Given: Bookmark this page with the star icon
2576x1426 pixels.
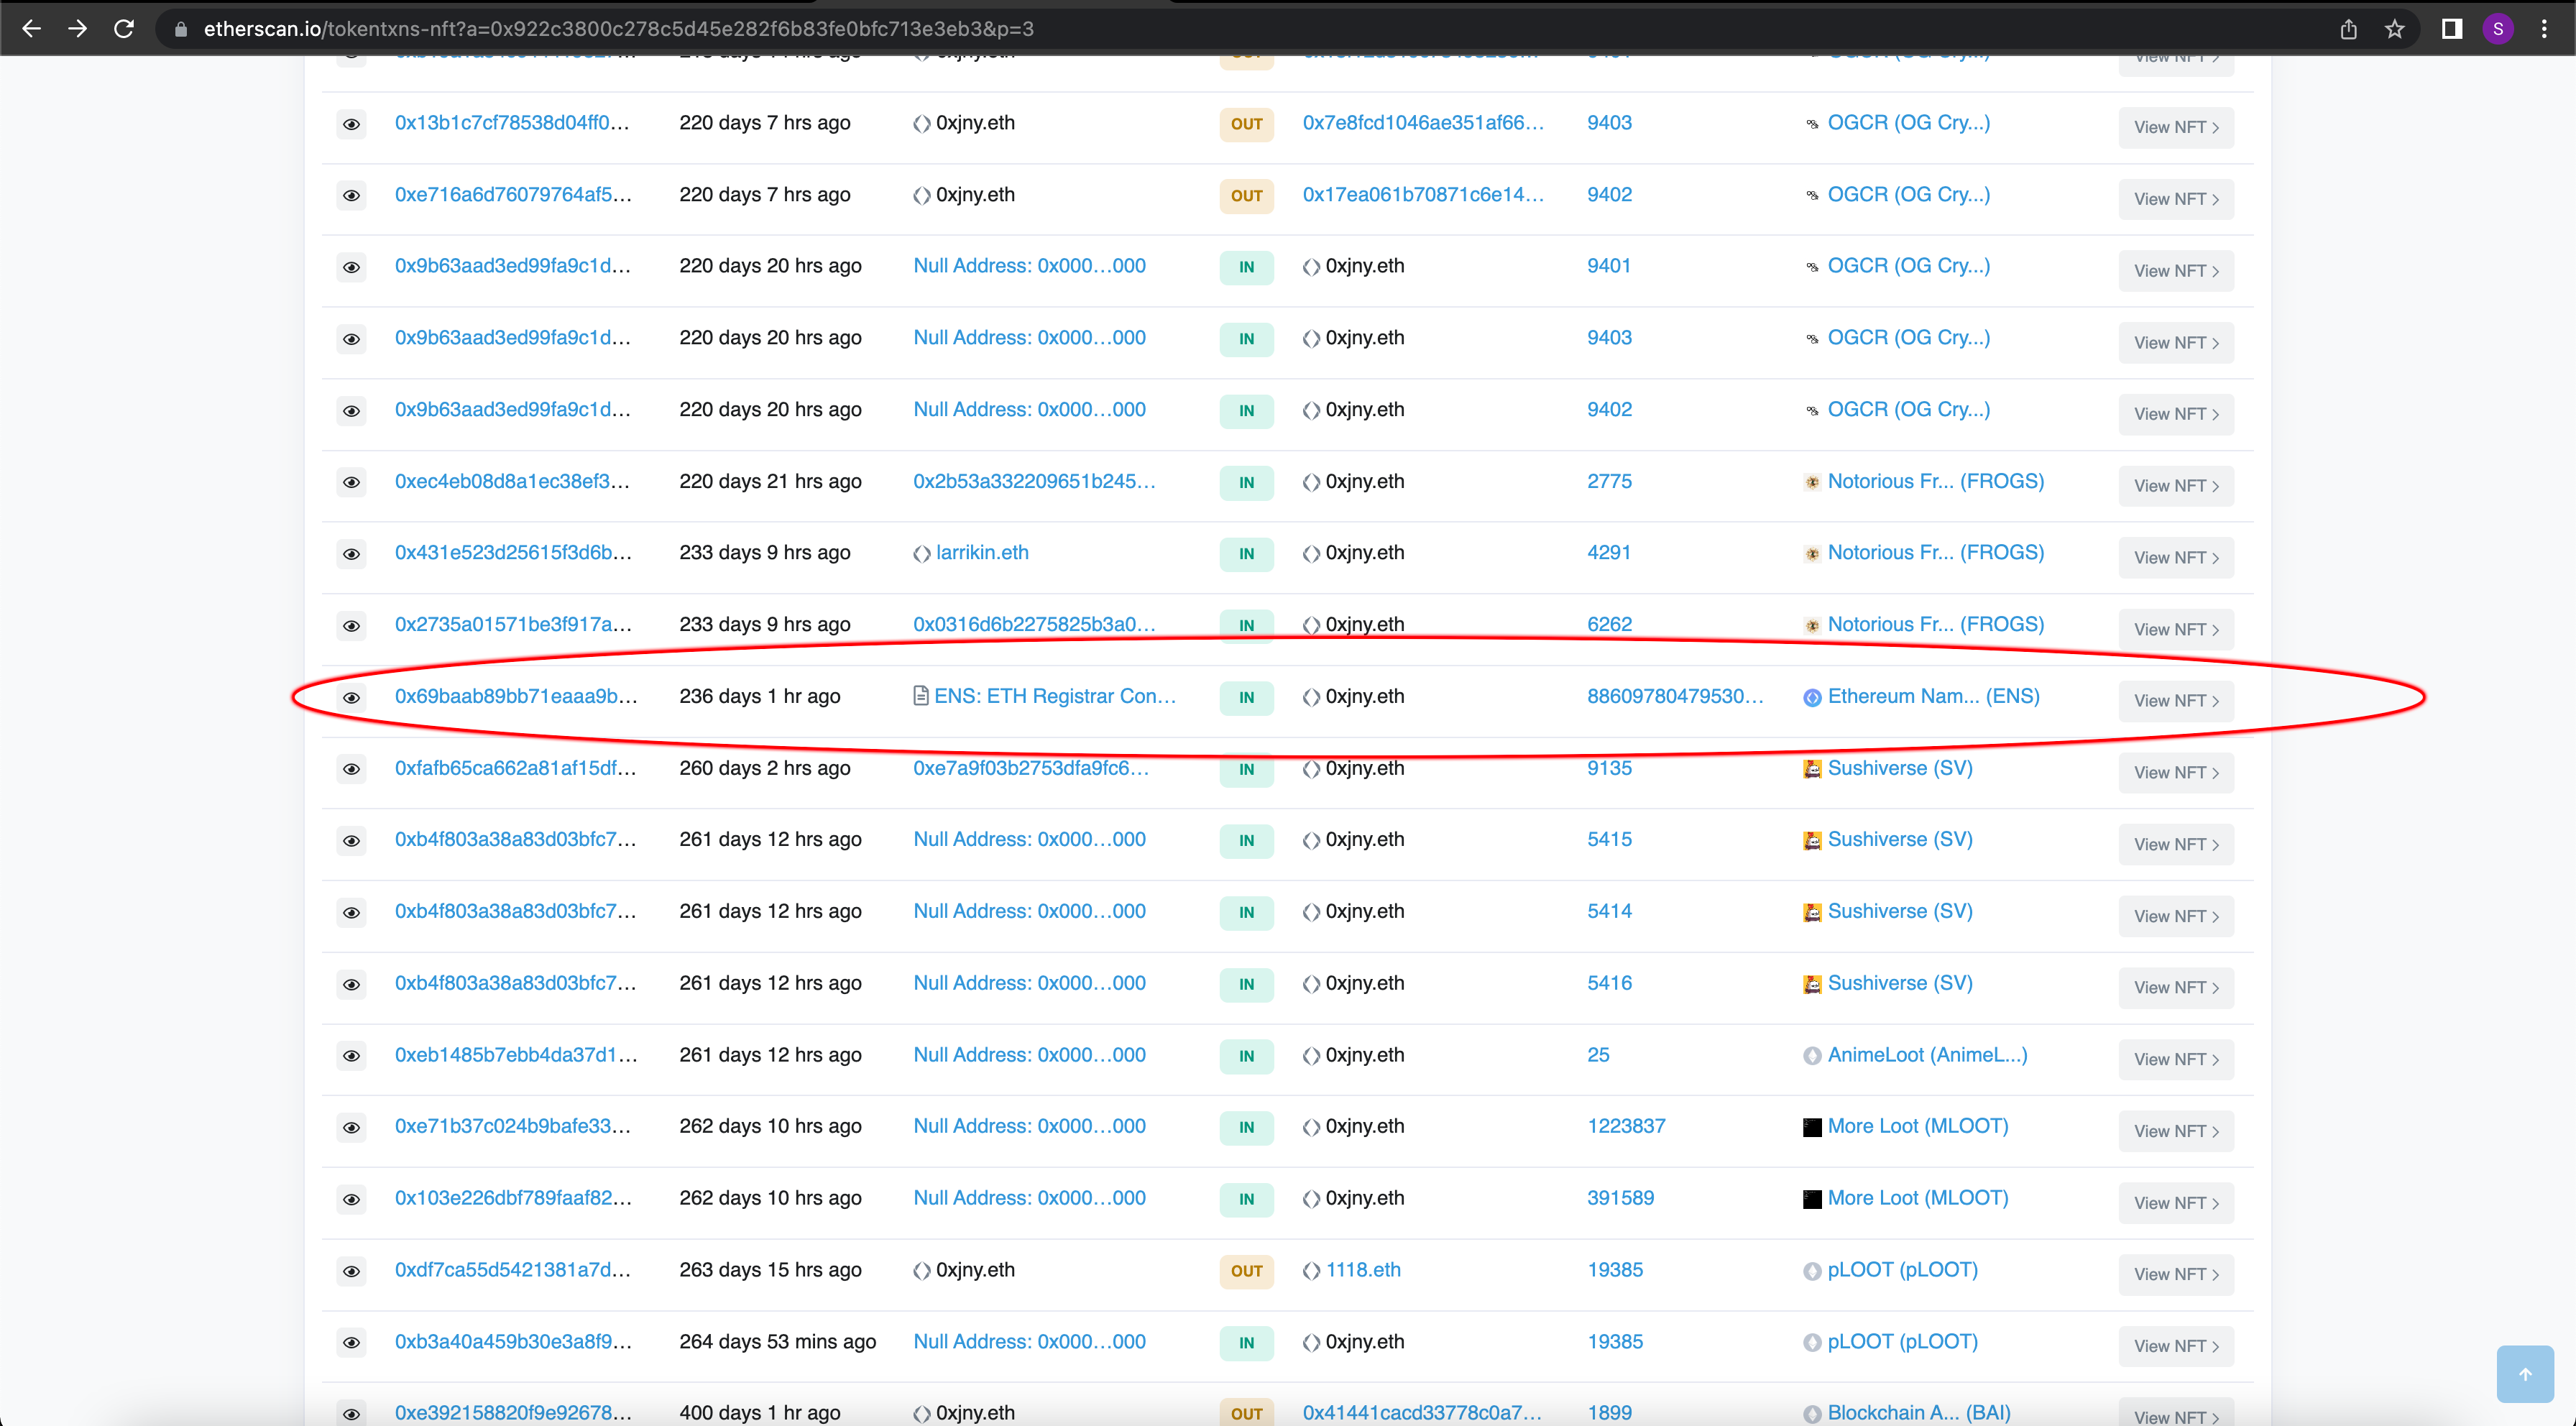Looking at the screenshot, I should [2394, 29].
